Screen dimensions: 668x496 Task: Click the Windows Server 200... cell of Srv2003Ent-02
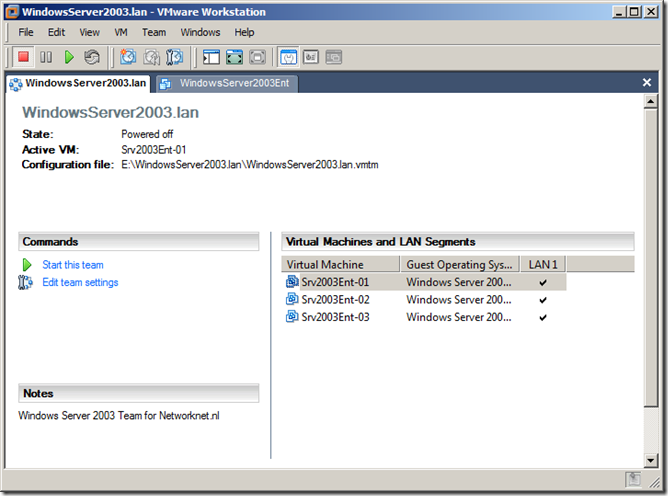point(458,300)
